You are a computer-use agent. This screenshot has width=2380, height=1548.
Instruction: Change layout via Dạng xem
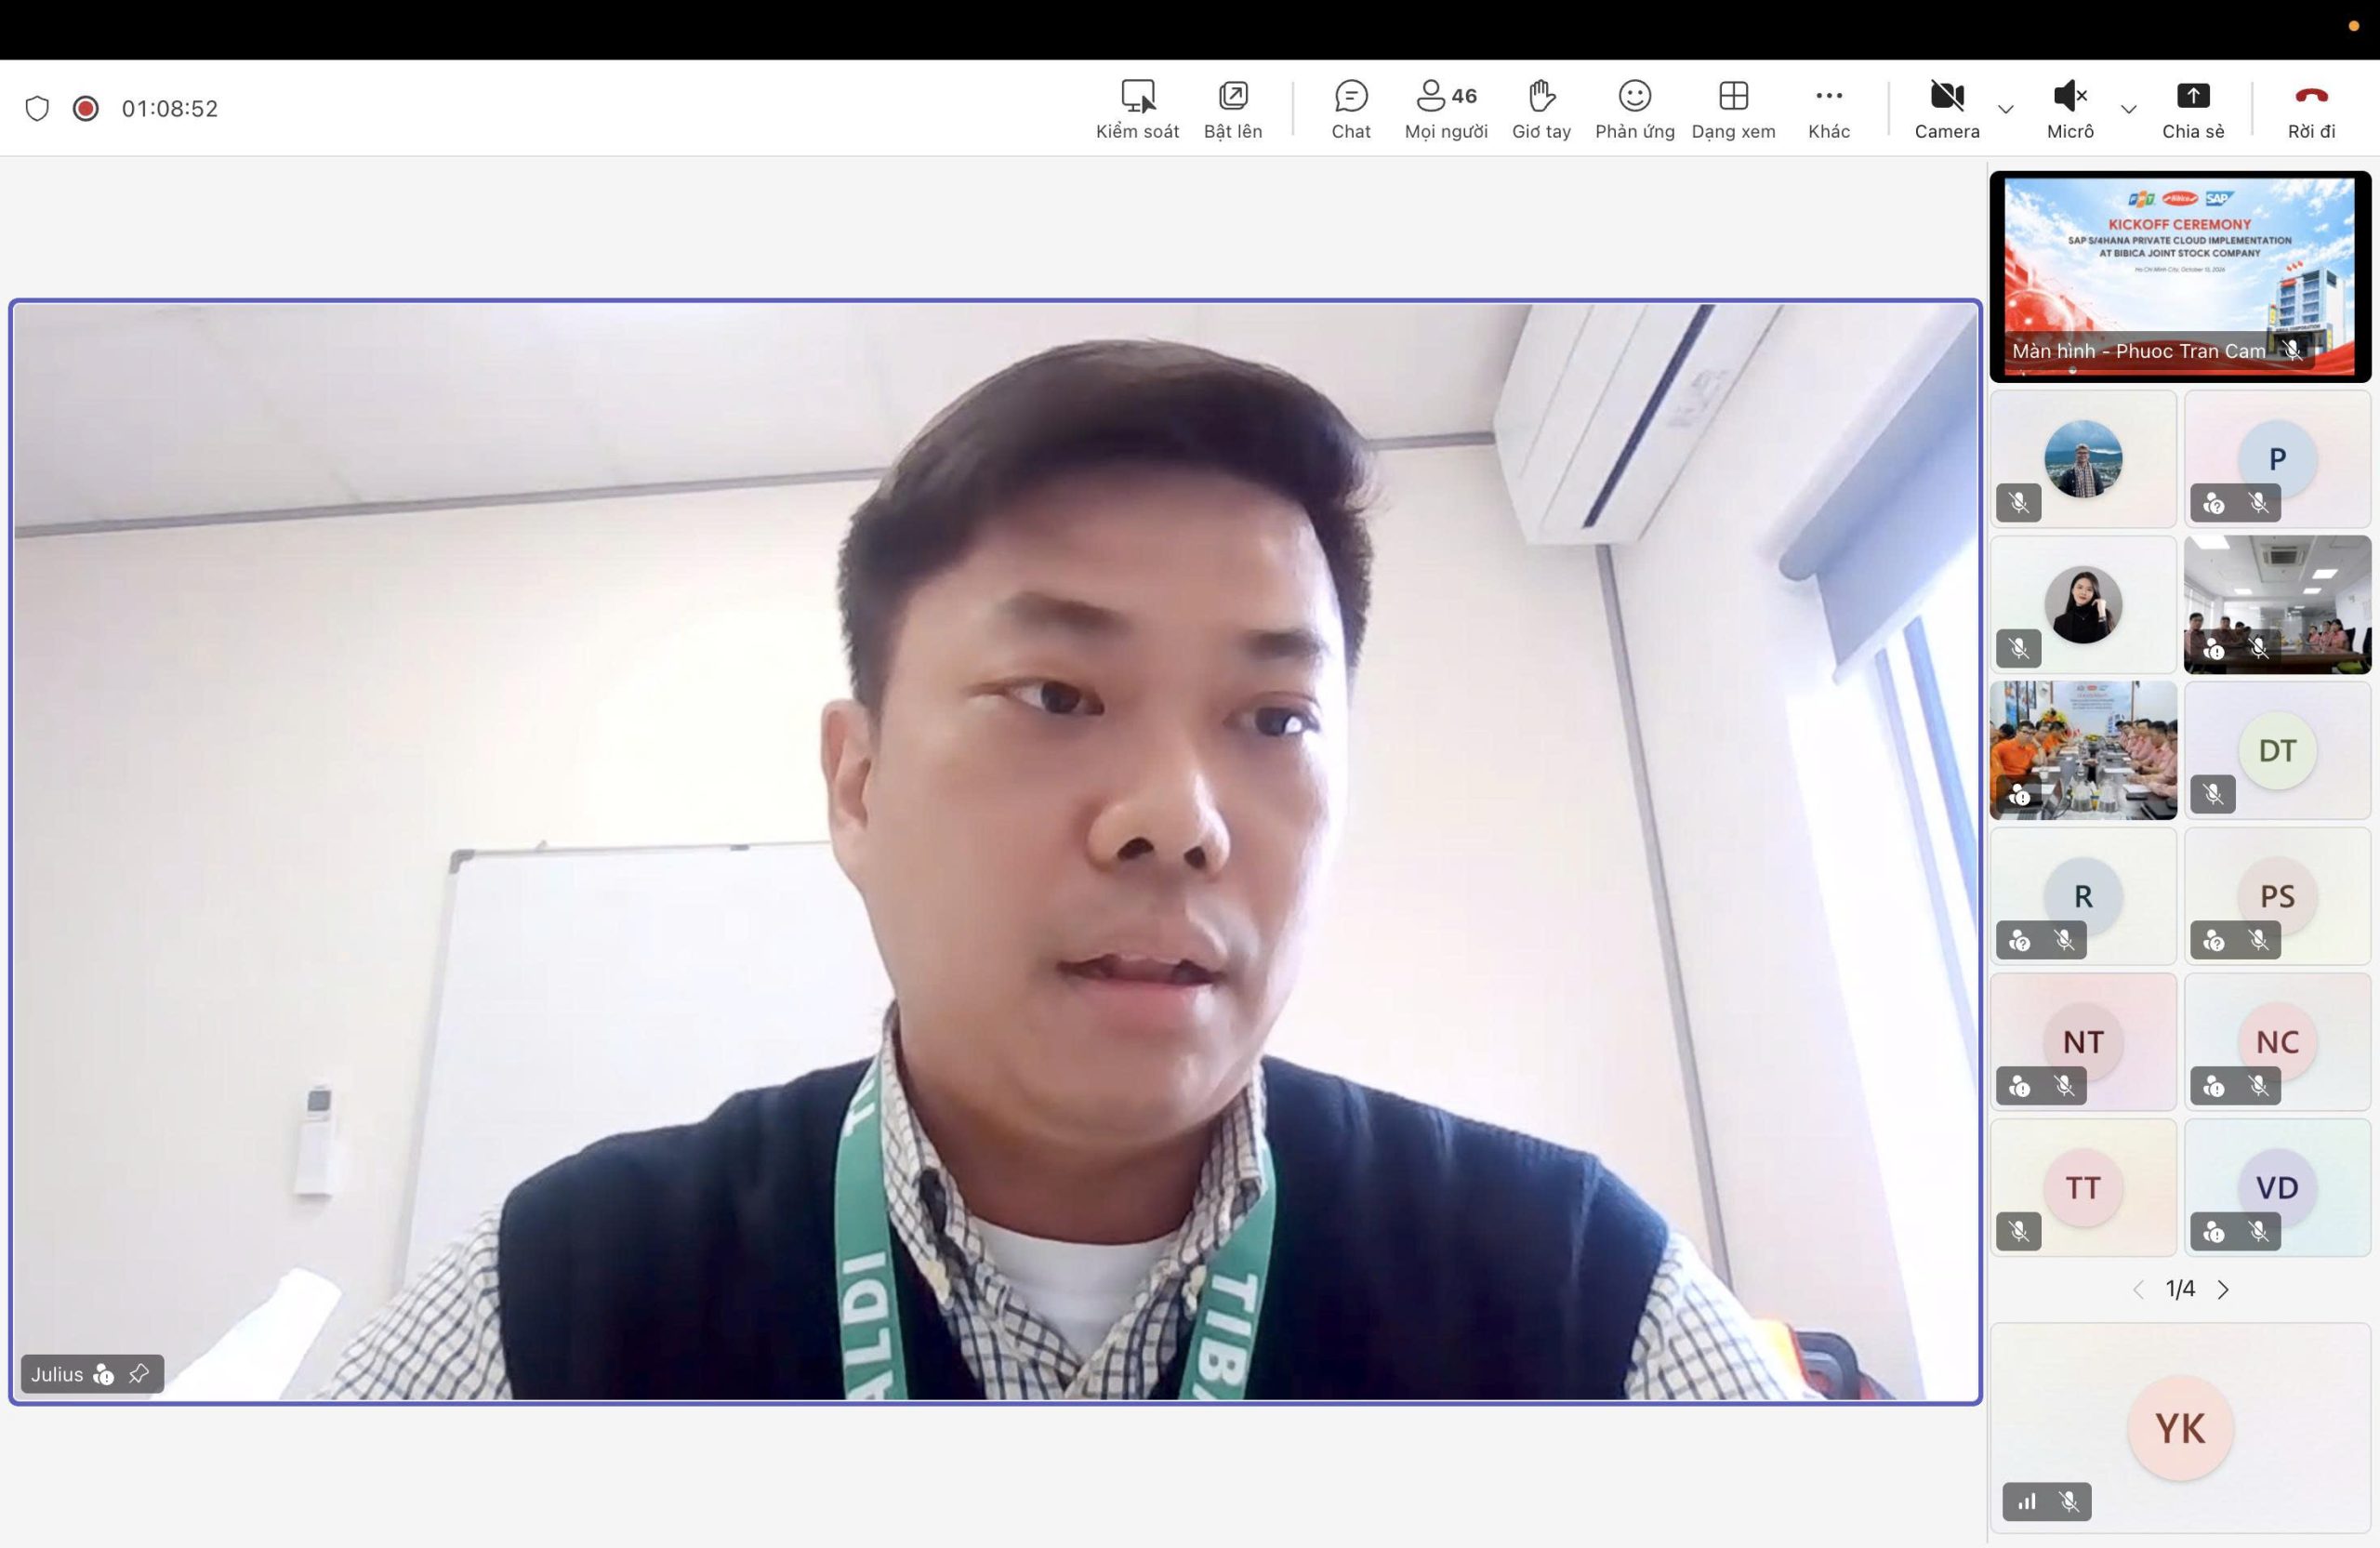point(1732,109)
